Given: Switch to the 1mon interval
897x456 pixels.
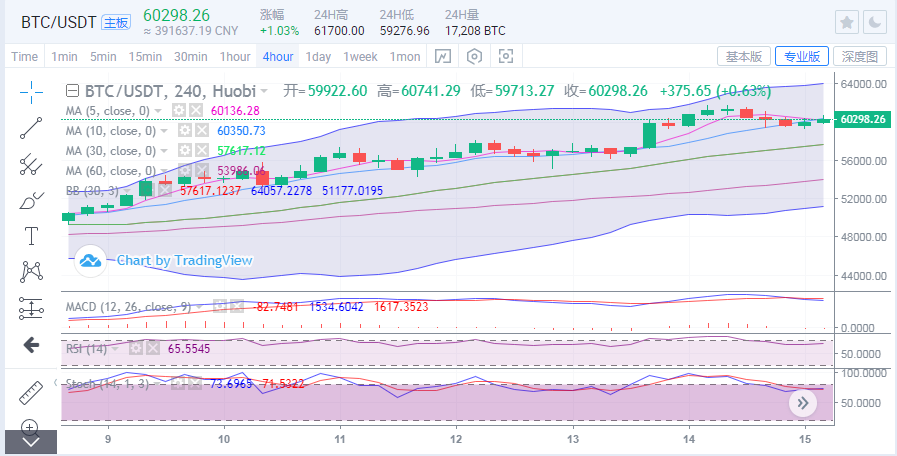Looking at the screenshot, I should tap(405, 57).
